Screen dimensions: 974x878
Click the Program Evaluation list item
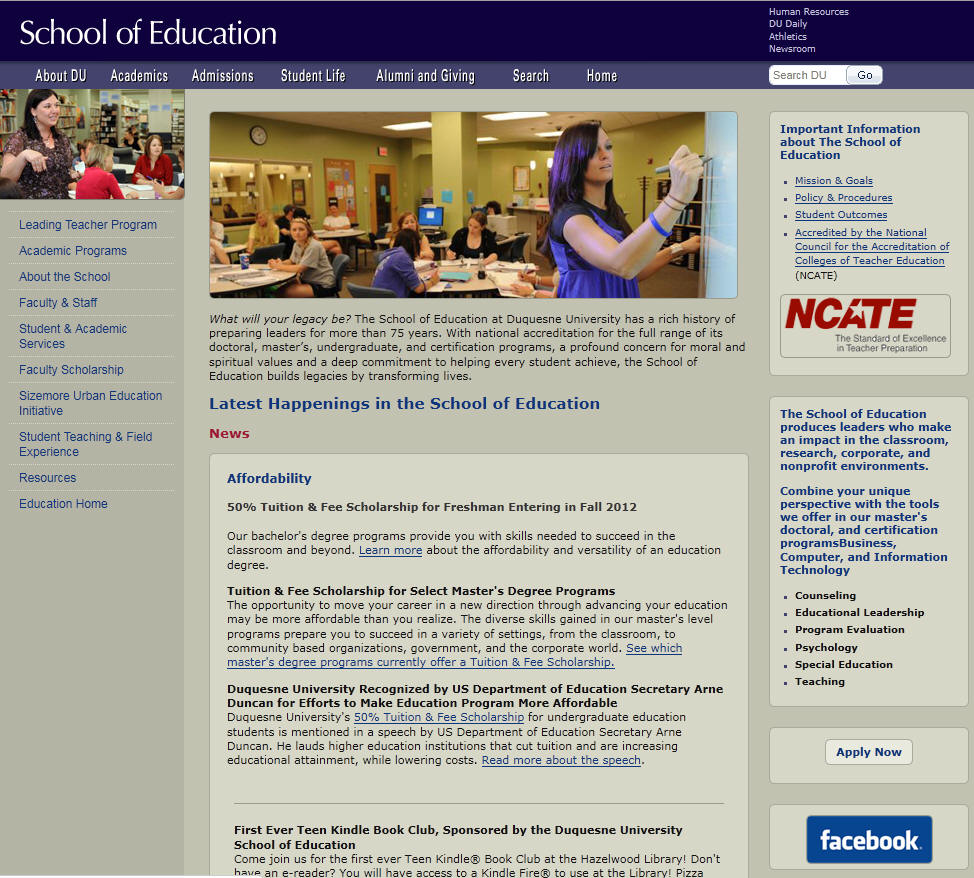(x=850, y=629)
